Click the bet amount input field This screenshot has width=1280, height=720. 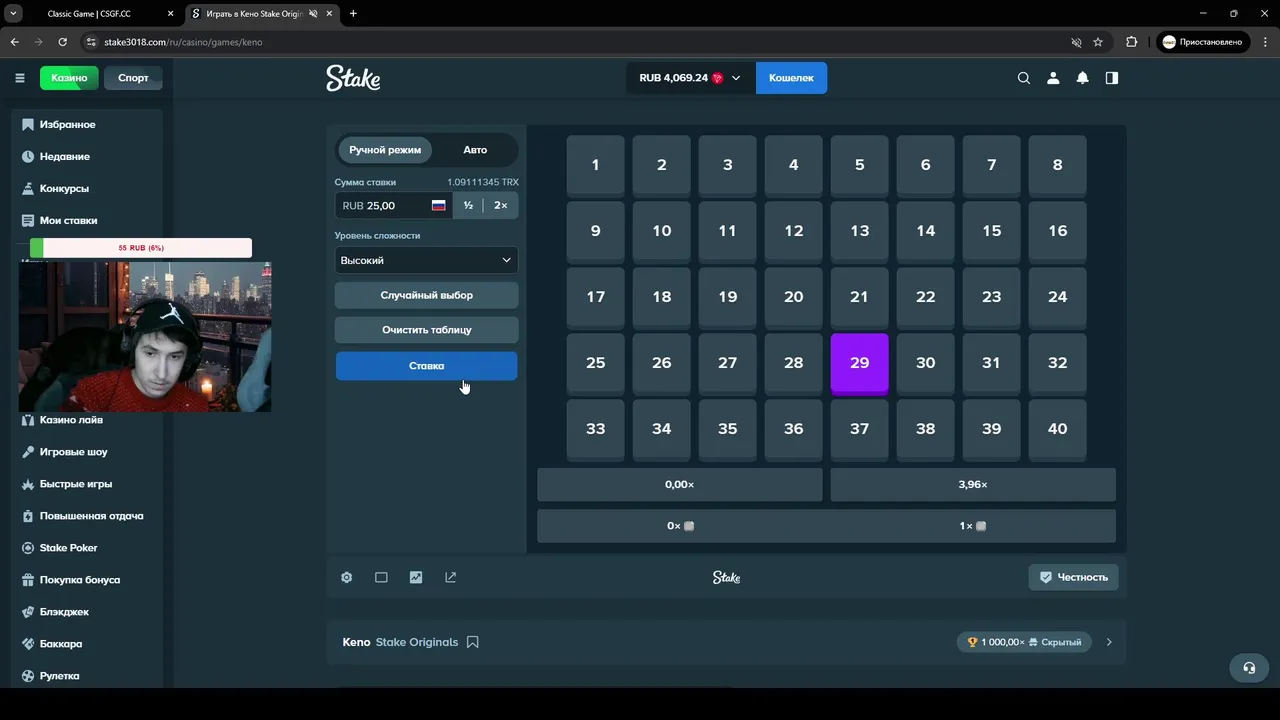pyautogui.click(x=393, y=205)
